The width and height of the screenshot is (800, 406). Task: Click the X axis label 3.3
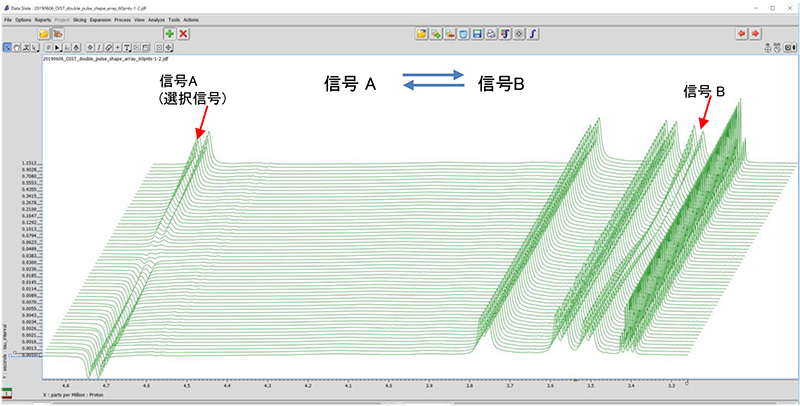(671, 387)
